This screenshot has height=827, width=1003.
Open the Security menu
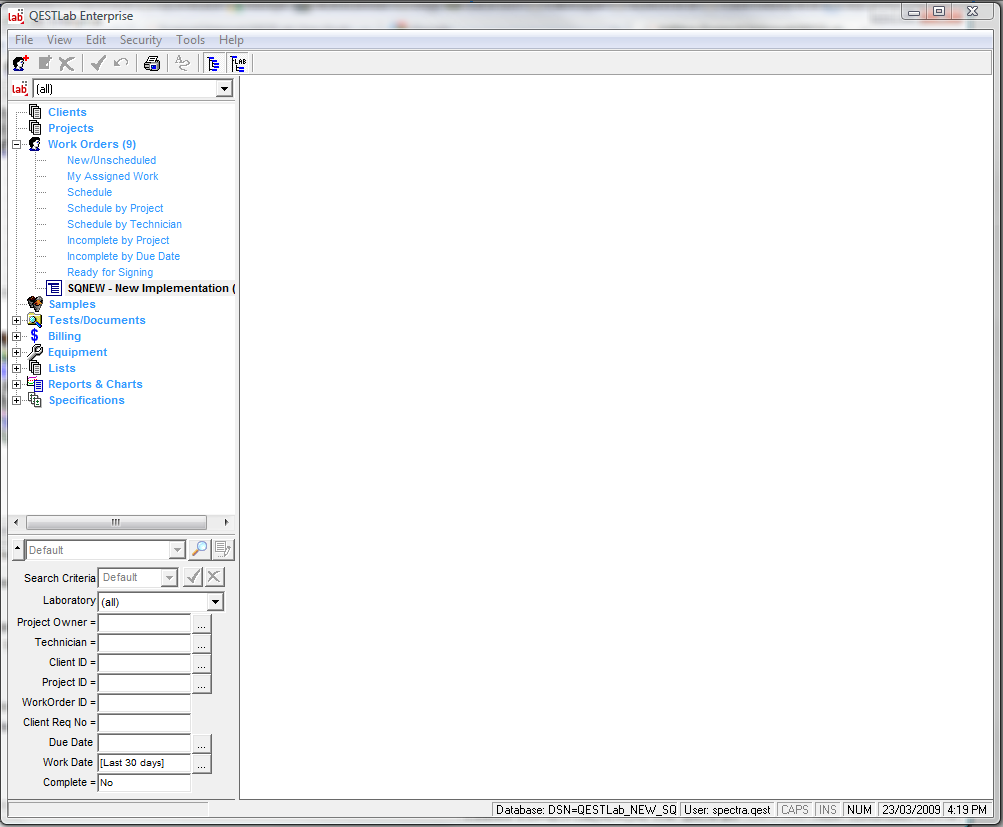click(140, 40)
